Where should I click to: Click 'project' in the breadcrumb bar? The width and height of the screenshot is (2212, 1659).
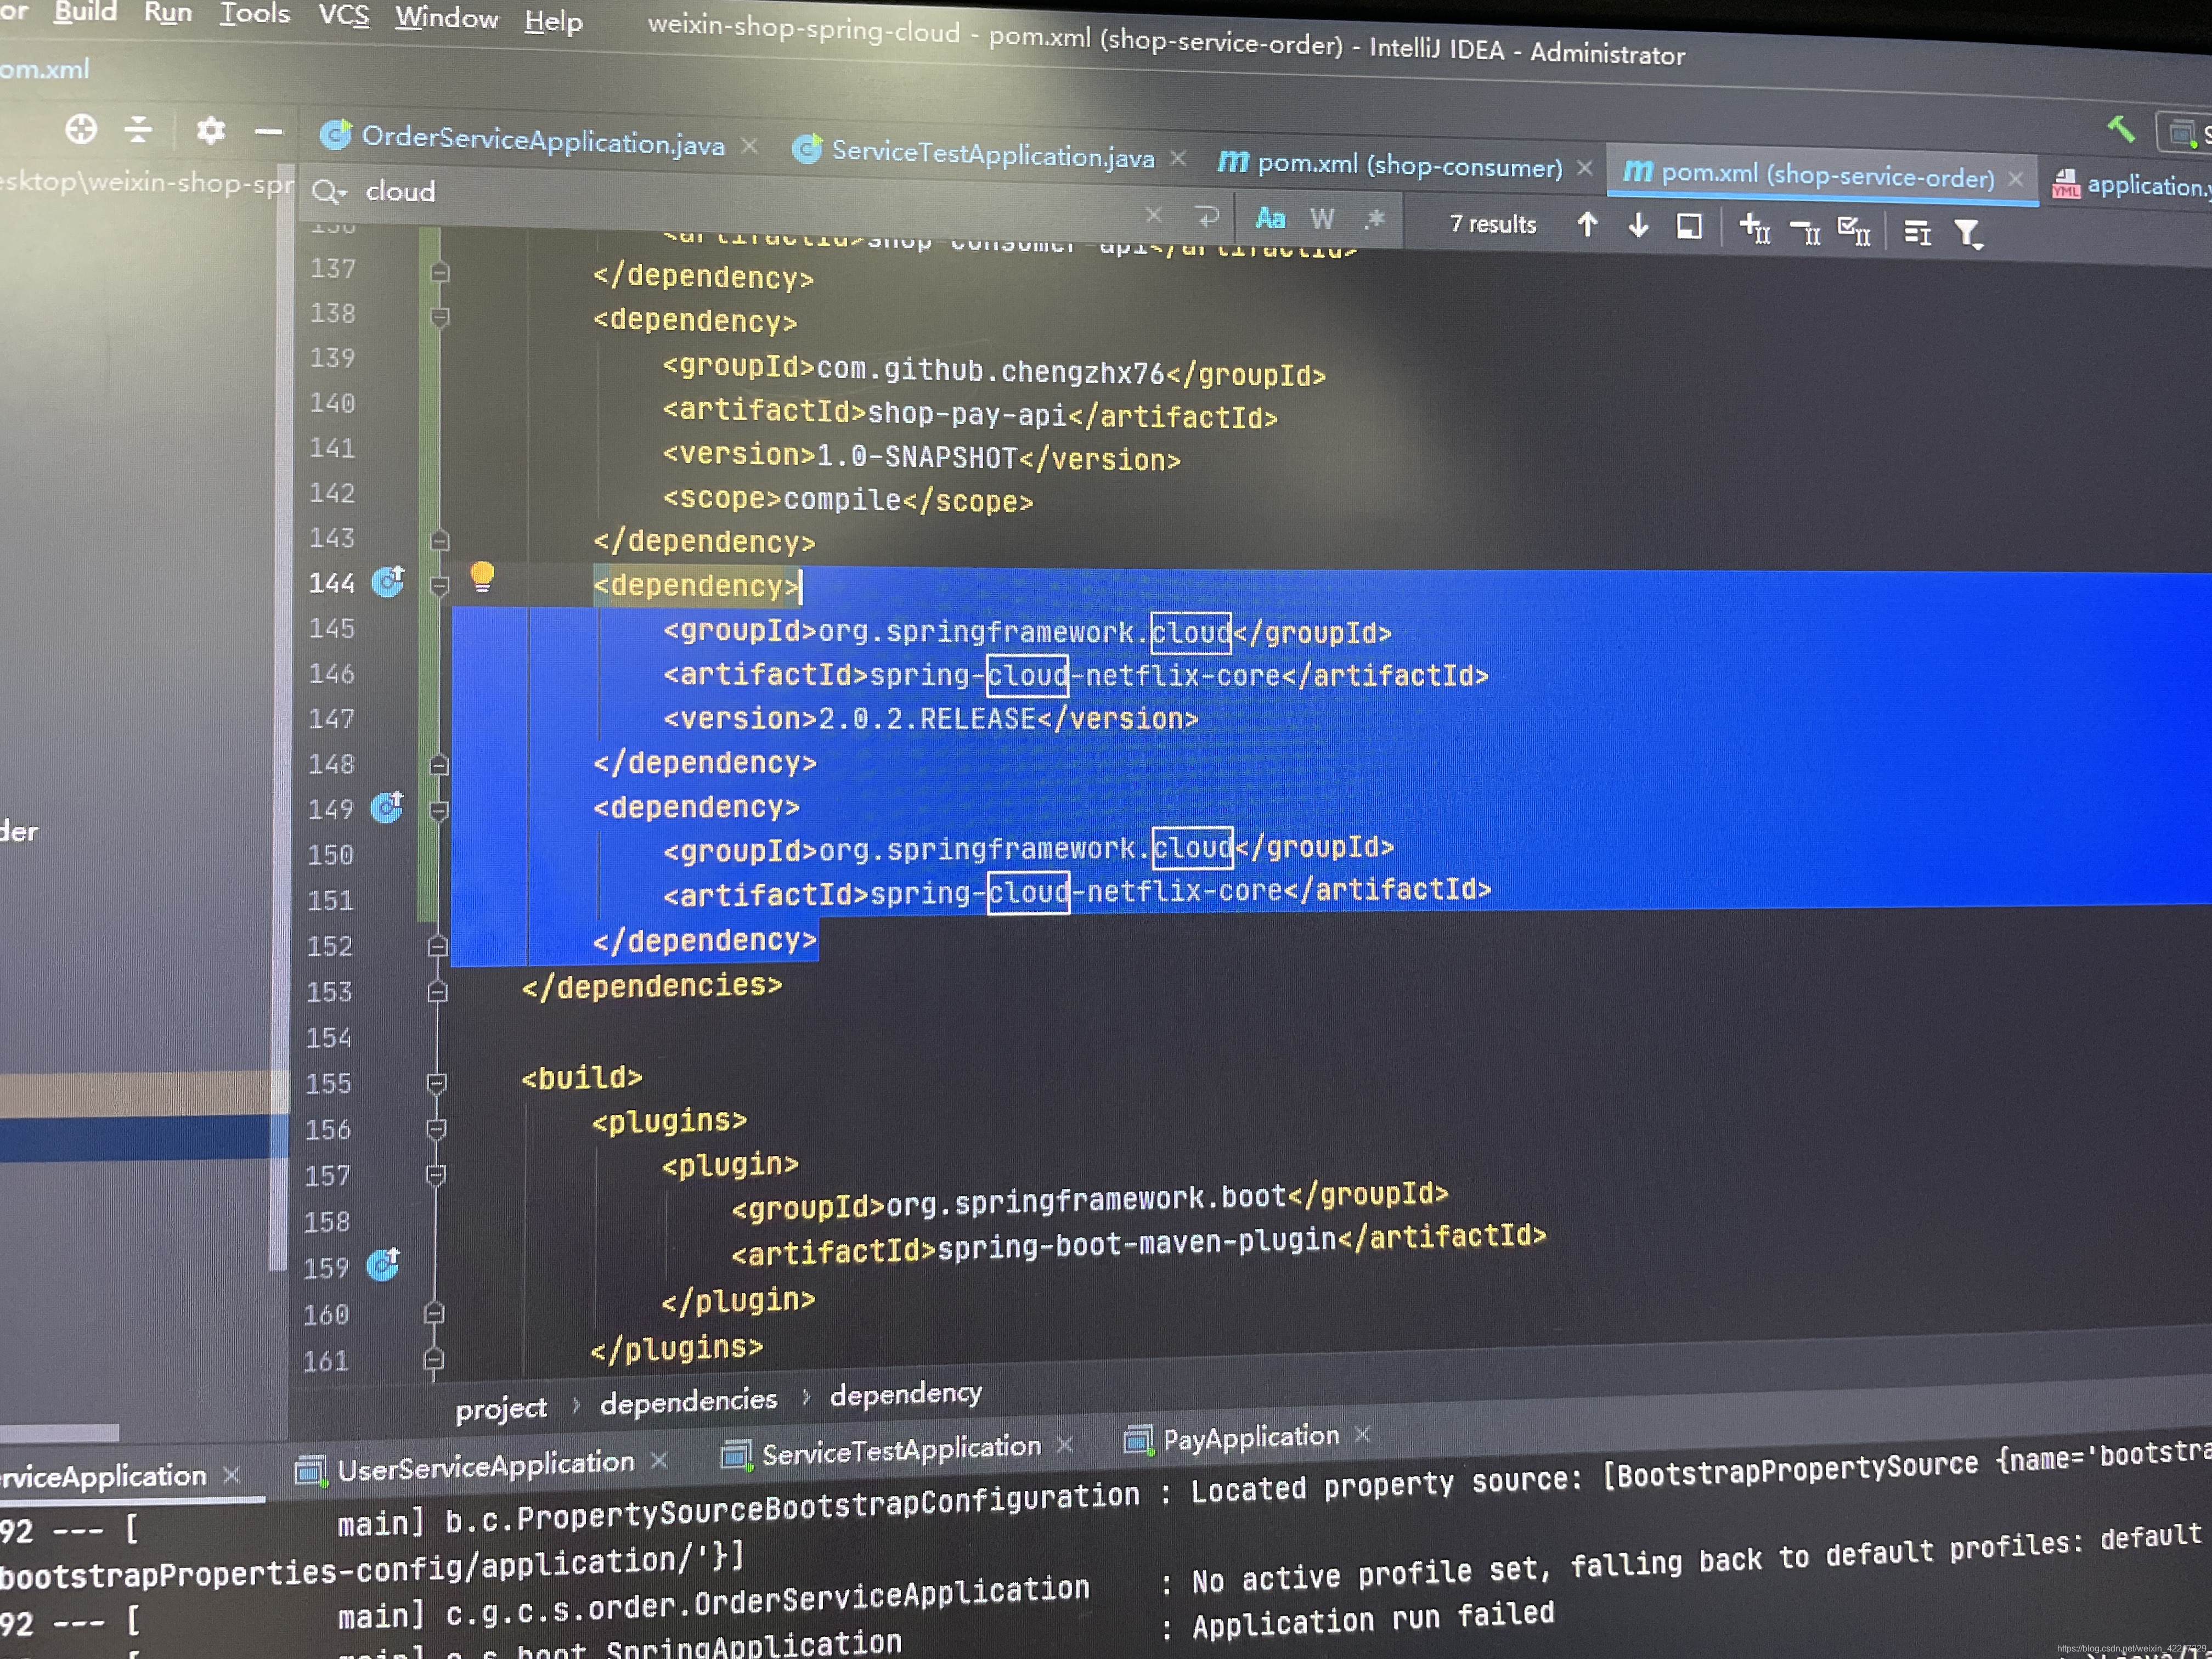pos(501,1409)
